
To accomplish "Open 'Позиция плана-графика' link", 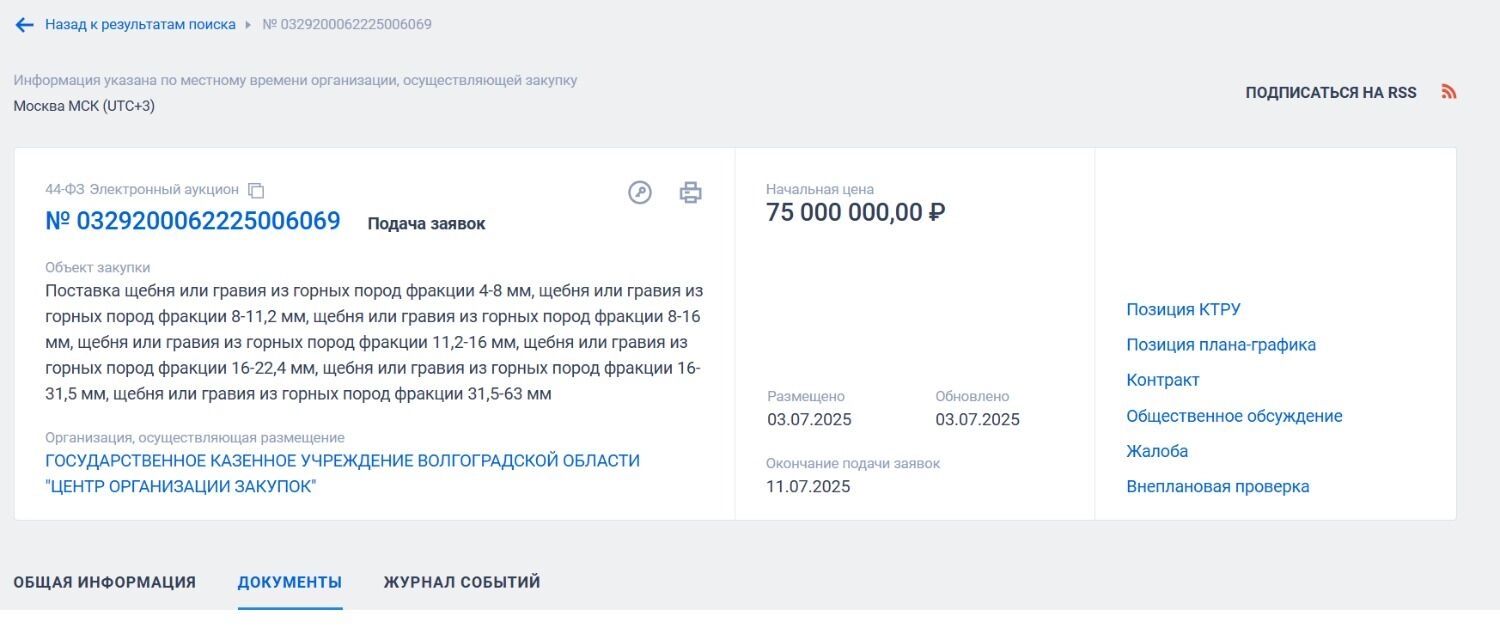I will pos(1220,345).
